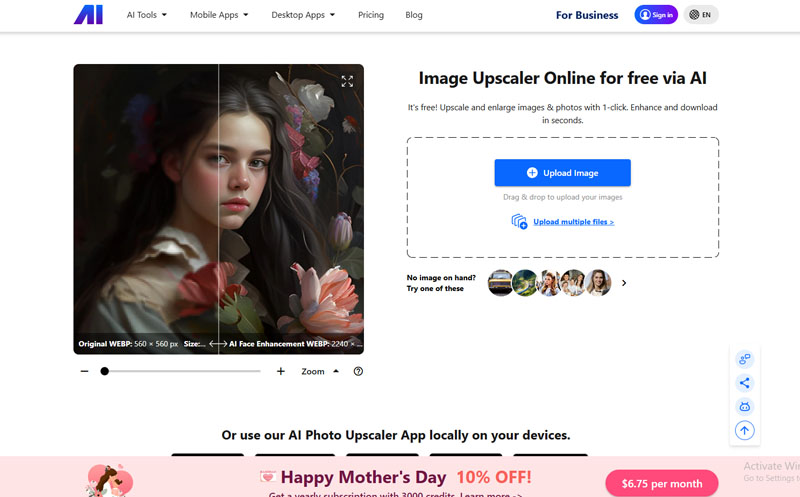Click the feedback chat bubbles icon
The width and height of the screenshot is (800, 497).
tap(744, 359)
